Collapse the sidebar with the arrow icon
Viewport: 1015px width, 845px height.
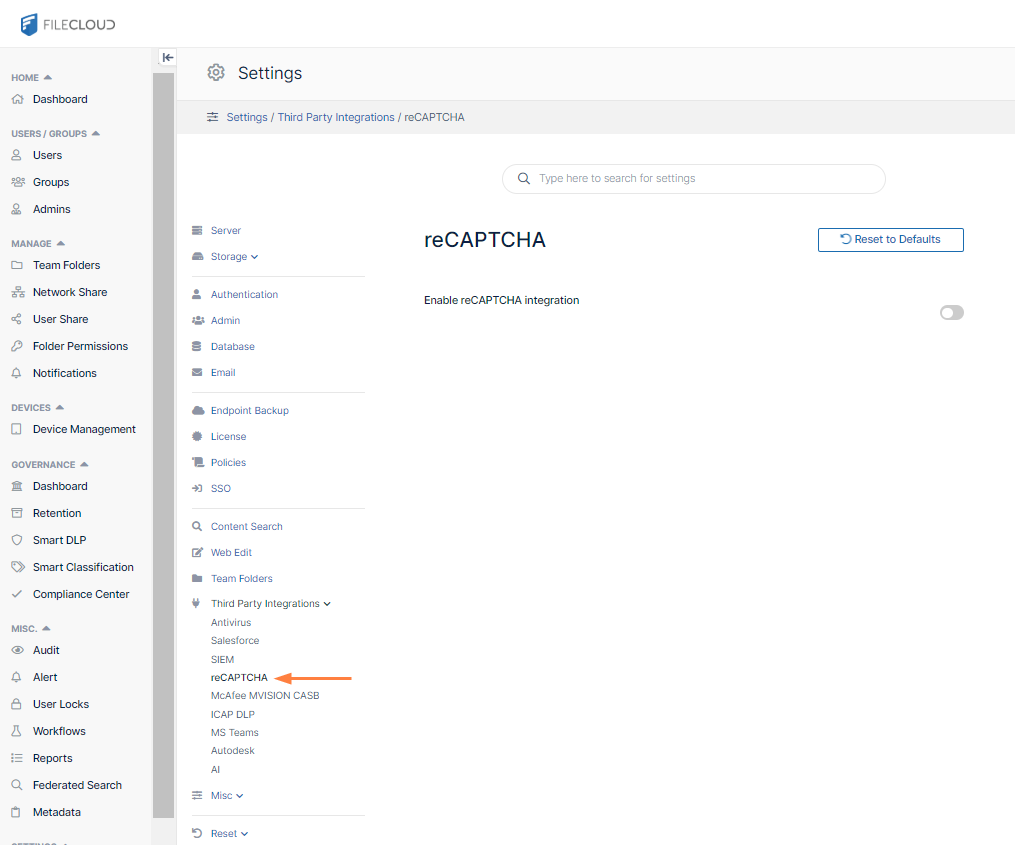pos(168,57)
